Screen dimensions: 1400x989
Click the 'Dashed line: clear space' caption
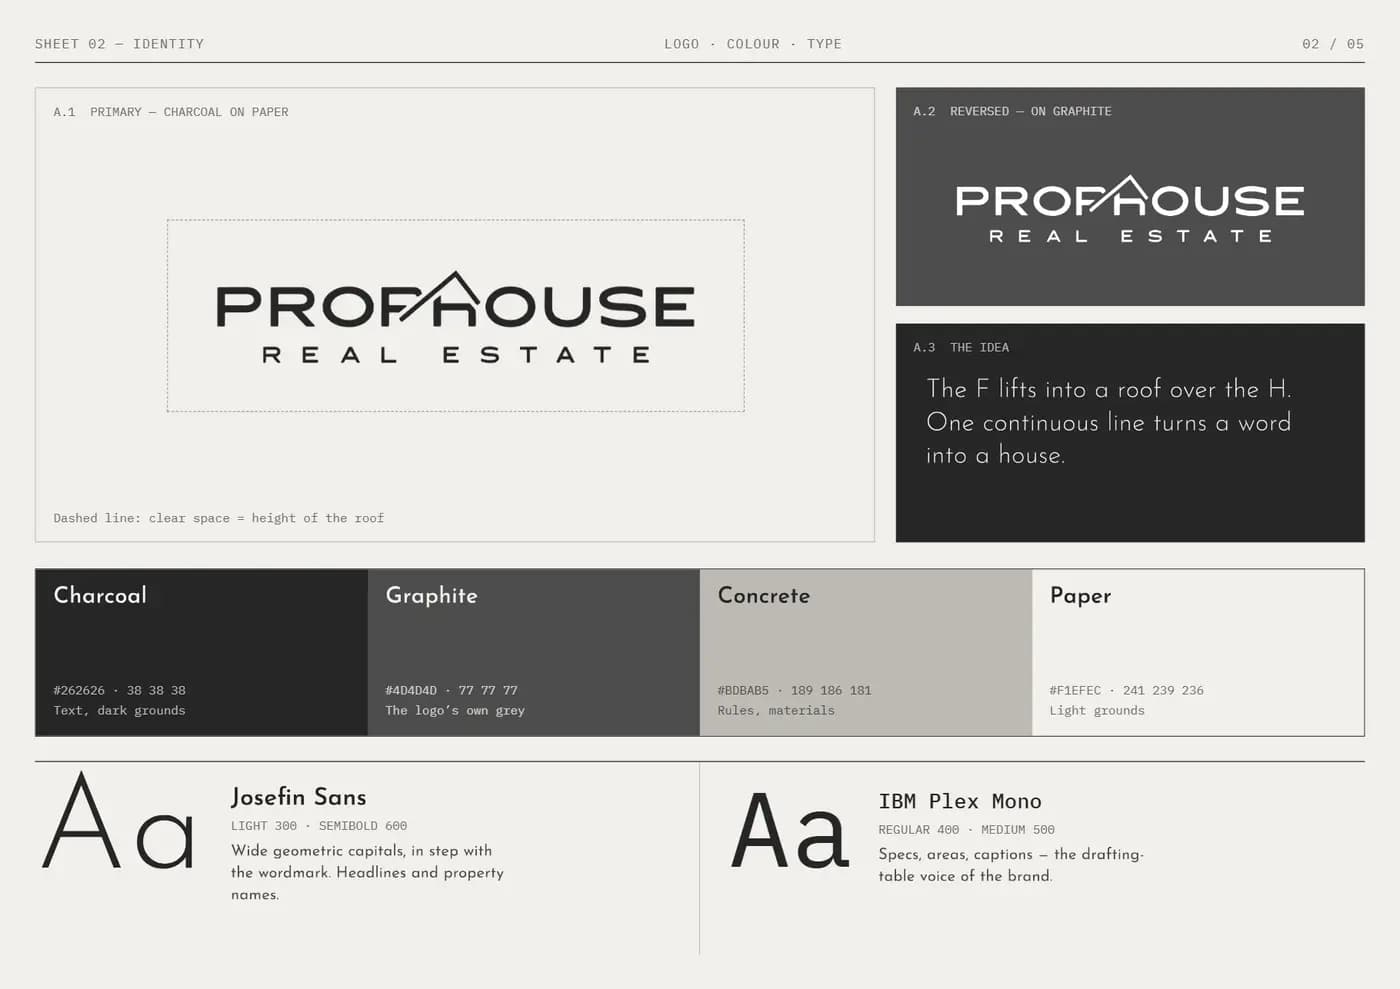[219, 518]
